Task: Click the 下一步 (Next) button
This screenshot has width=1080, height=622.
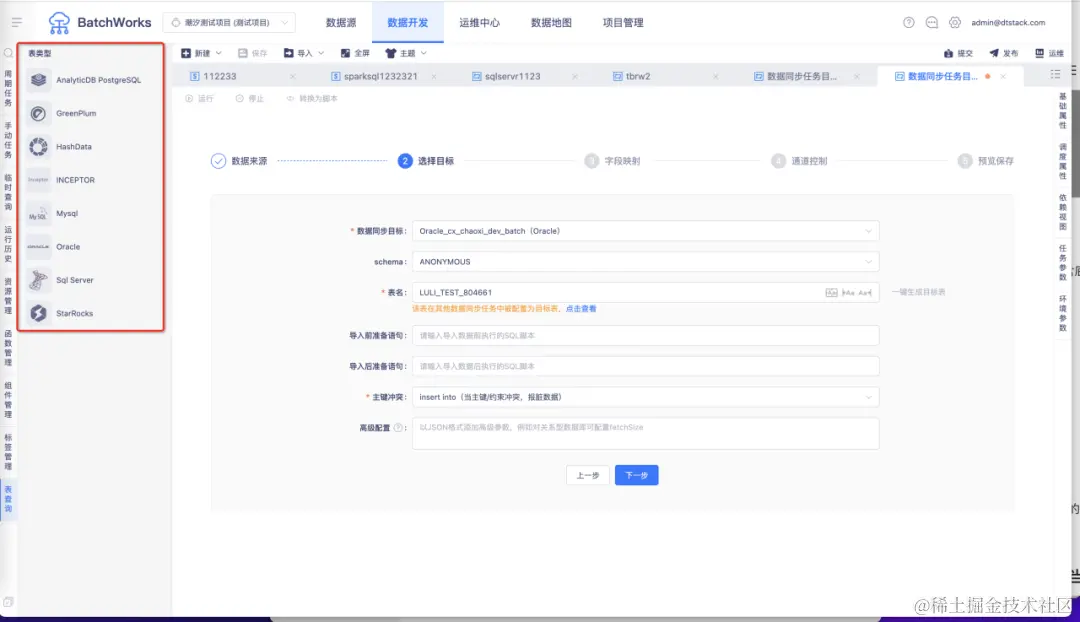Action: point(637,475)
